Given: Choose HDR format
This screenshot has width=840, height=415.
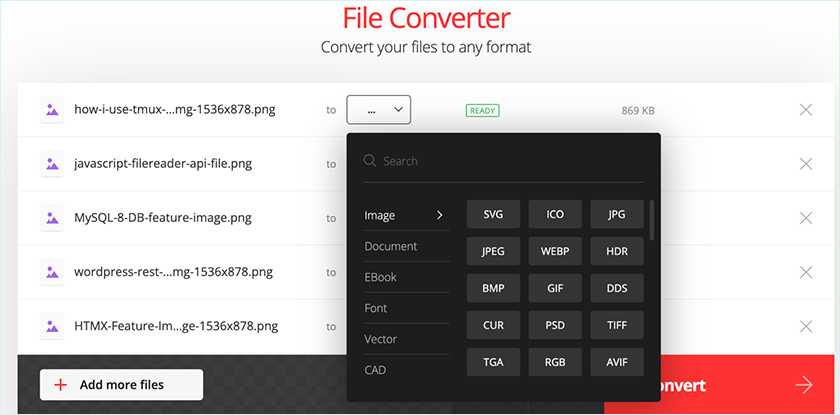Looking at the screenshot, I should 617,251.
